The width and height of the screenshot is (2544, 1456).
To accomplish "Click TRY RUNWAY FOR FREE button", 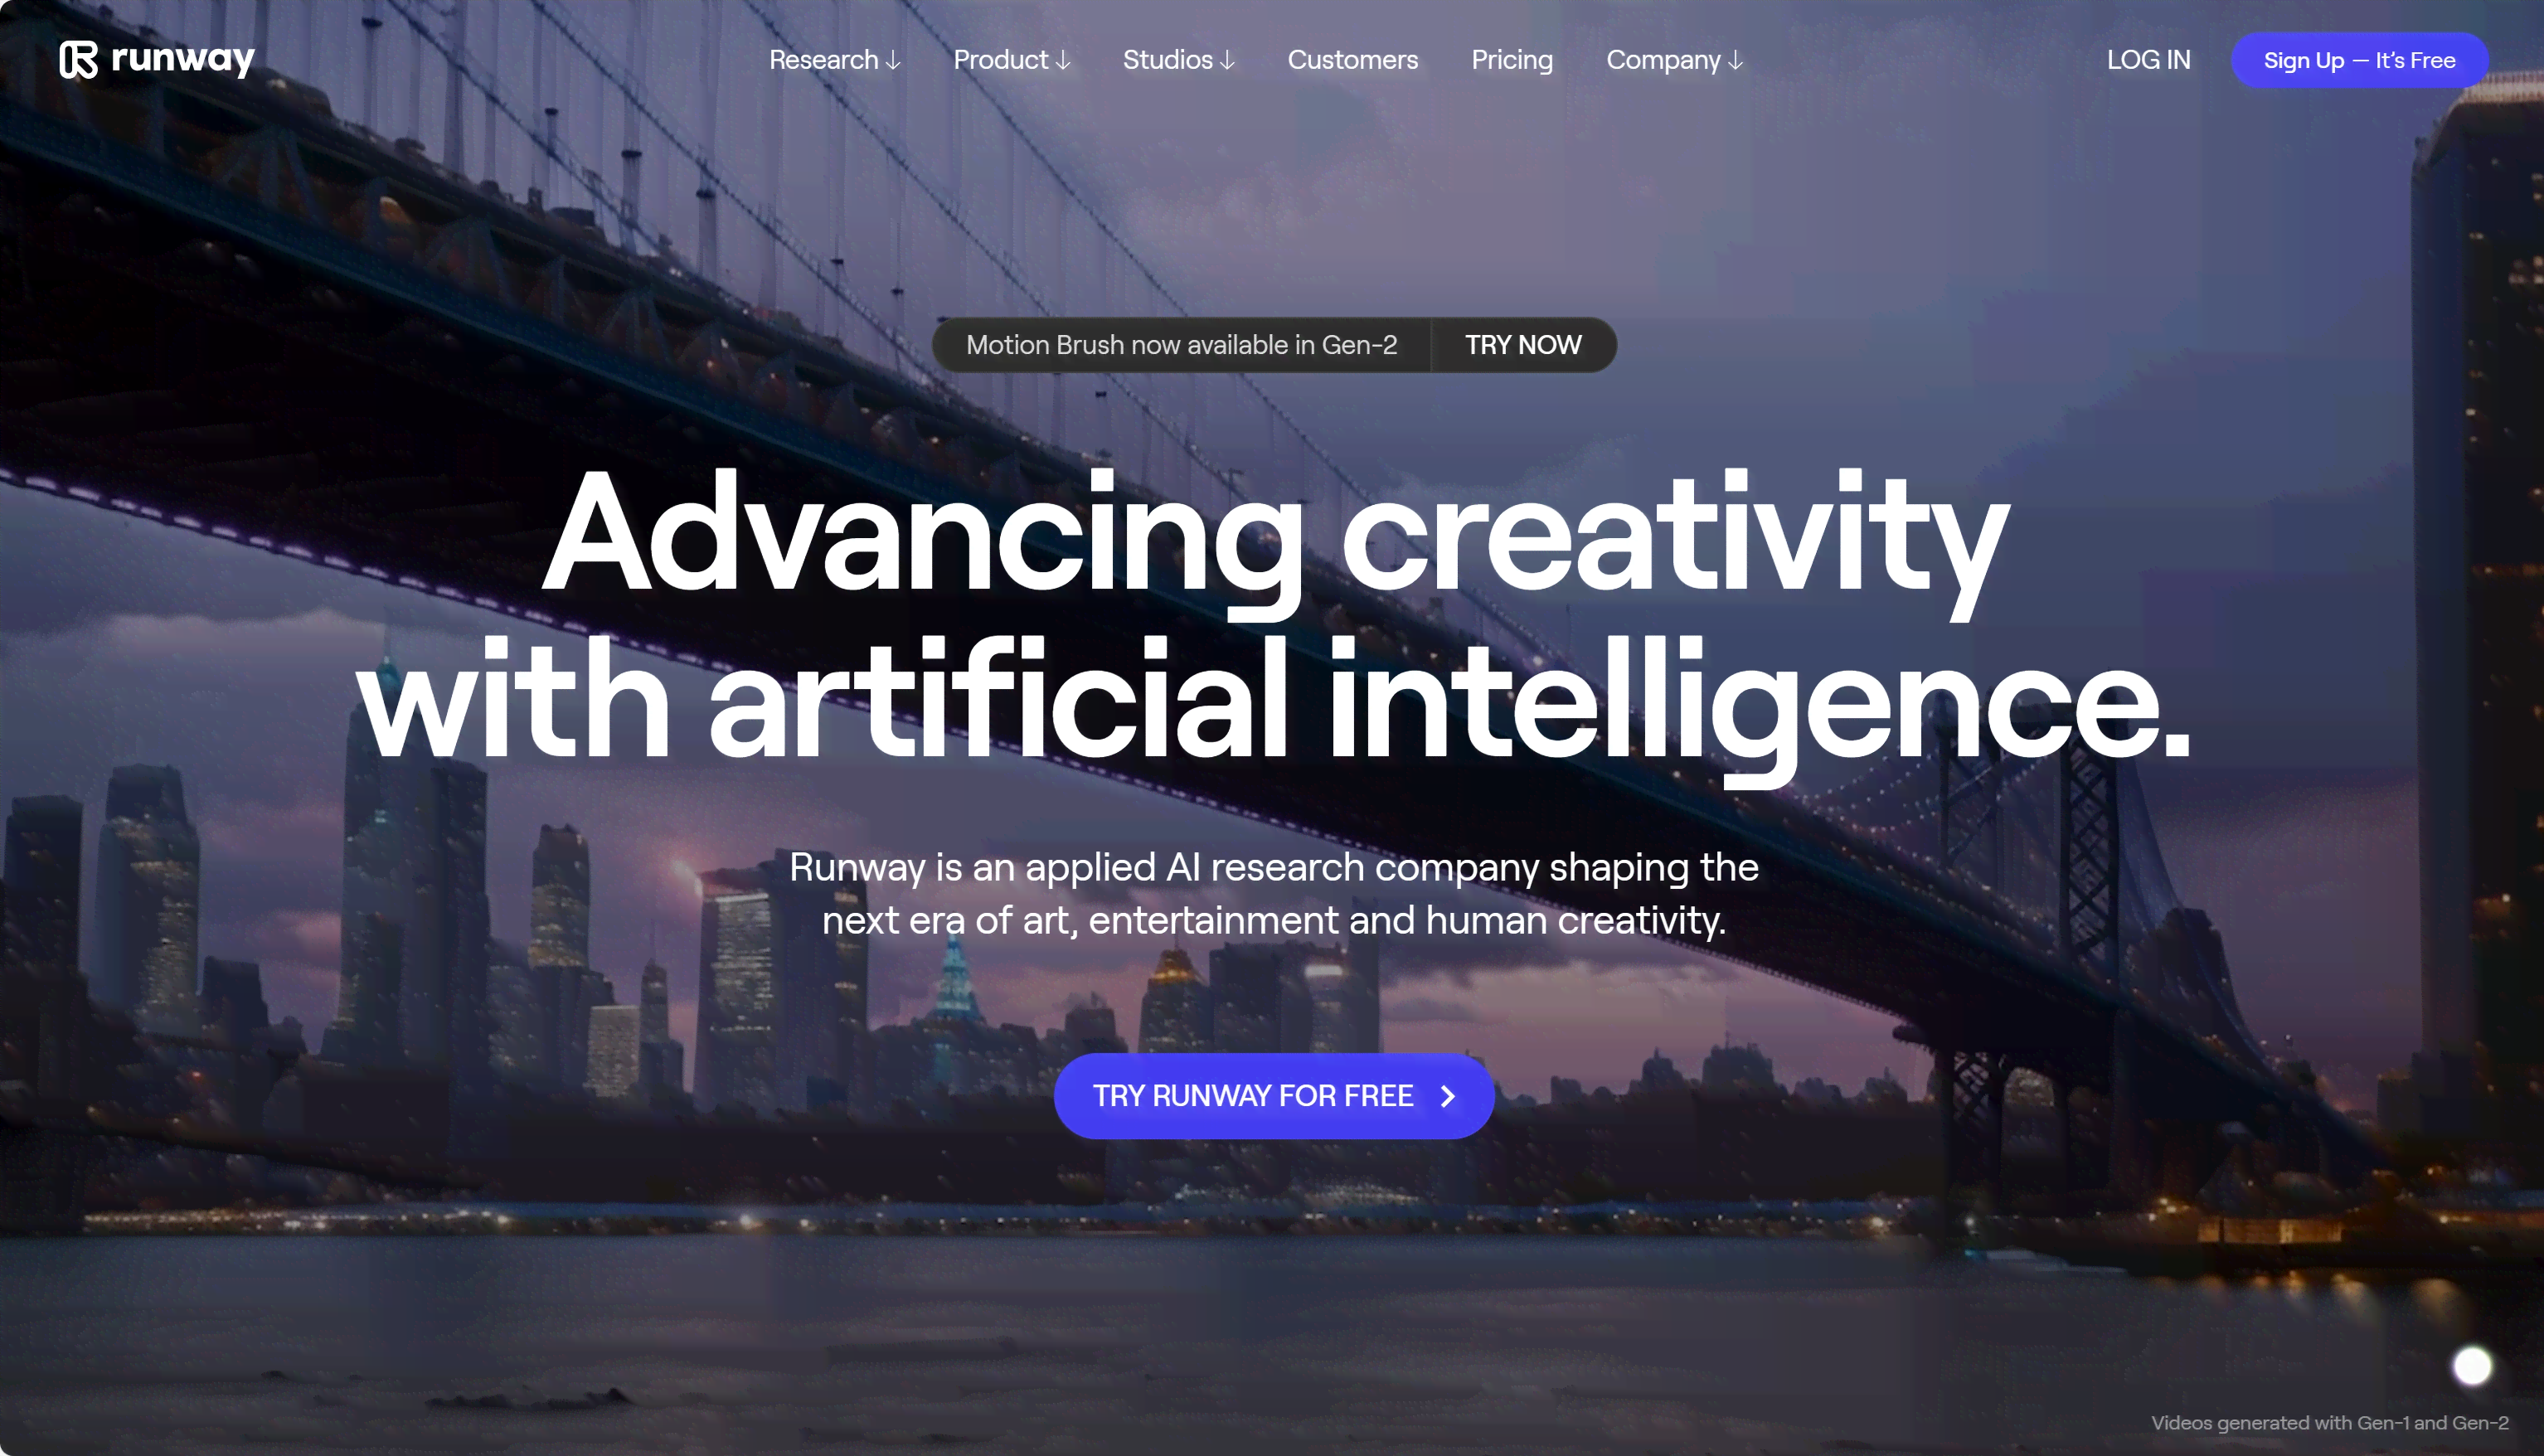I will tap(1274, 1096).
